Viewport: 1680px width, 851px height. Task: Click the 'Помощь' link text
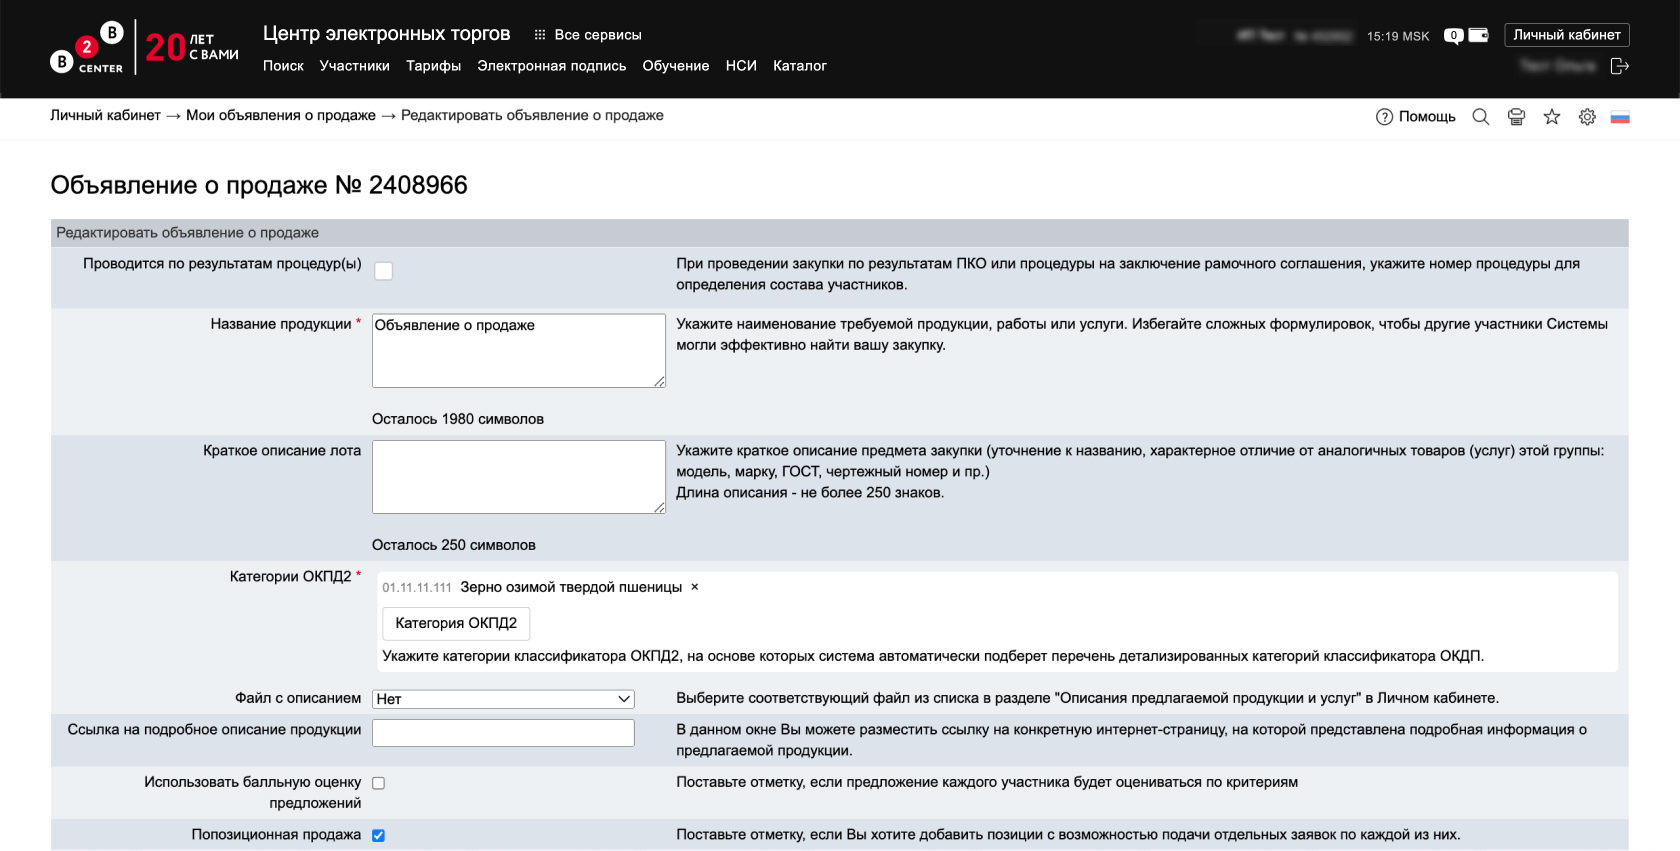click(x=1427, y=117)
